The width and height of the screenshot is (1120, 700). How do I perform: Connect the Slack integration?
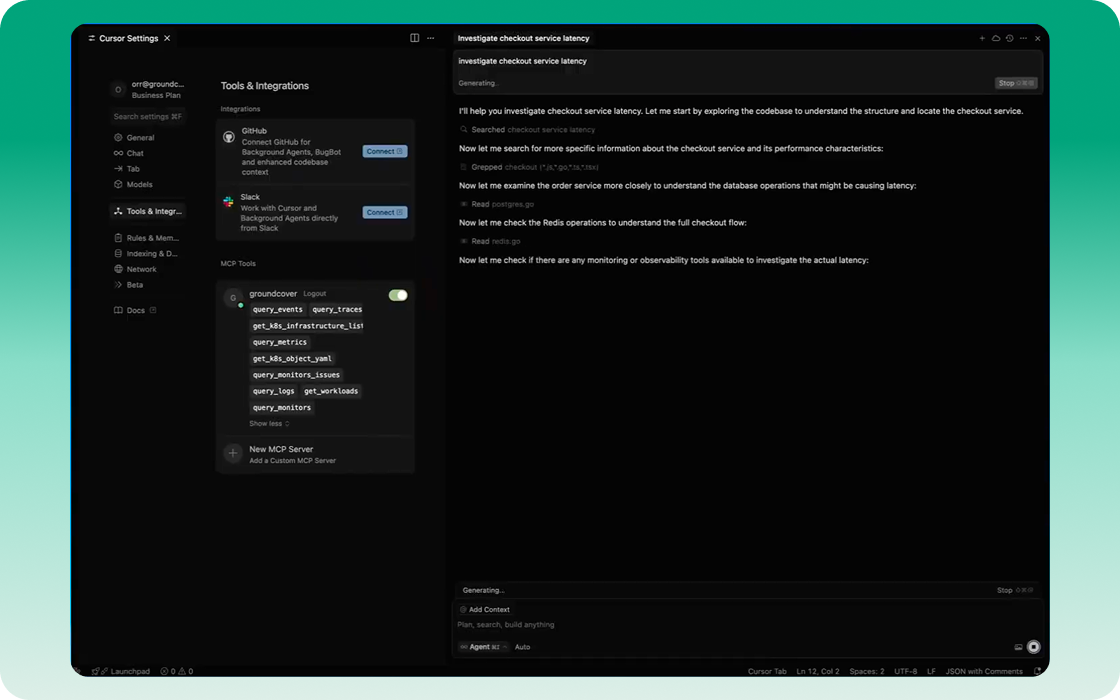(x=385, y=212)
